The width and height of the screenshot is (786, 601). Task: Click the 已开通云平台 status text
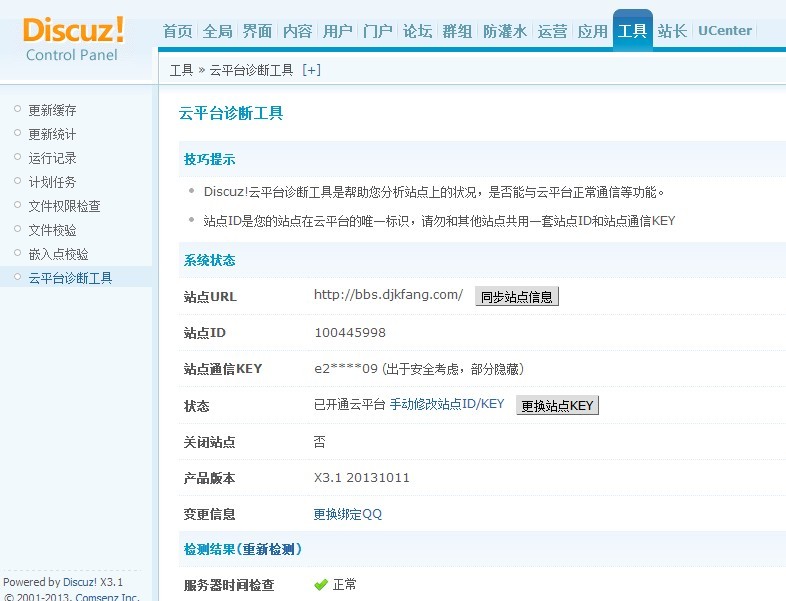pos(349,404)
